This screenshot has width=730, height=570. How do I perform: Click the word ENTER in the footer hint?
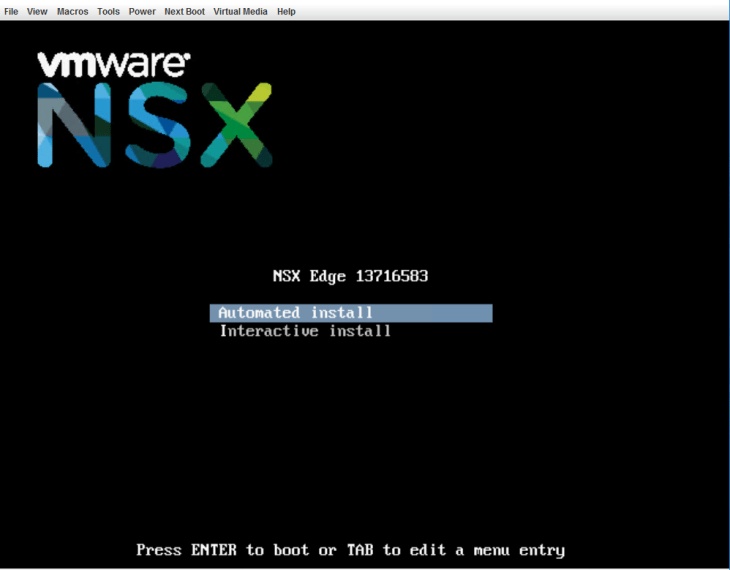(x=214, y=550)
